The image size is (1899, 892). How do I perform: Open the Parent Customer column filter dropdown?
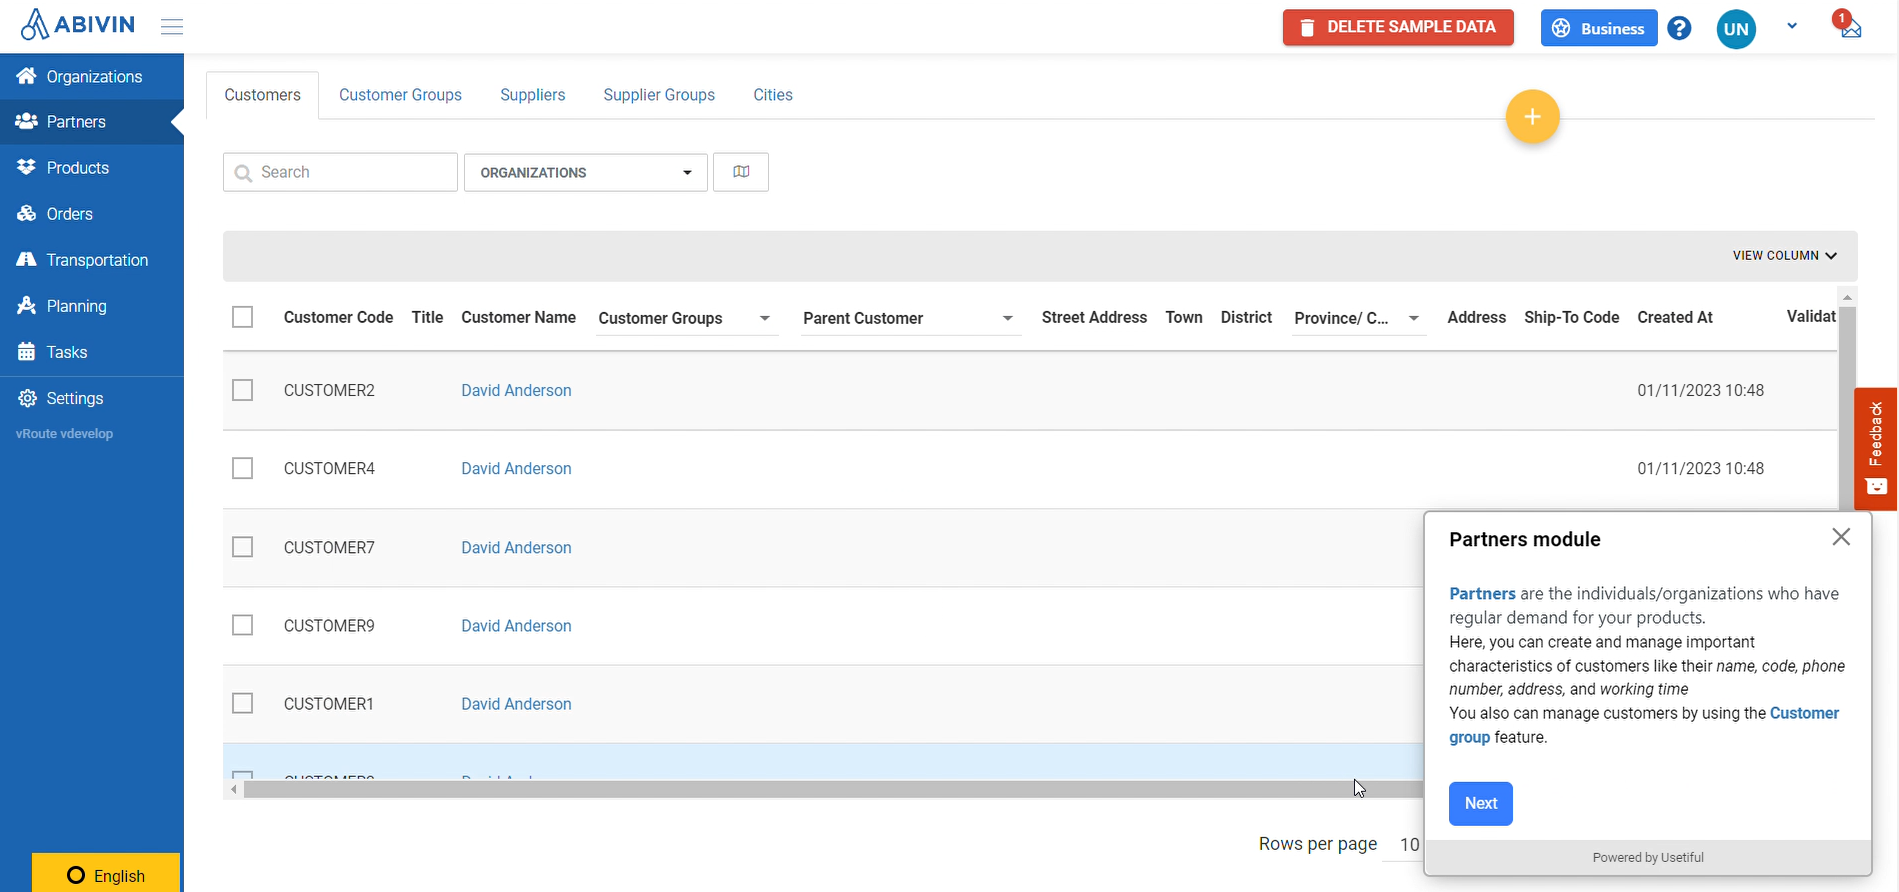pyautogui.click(x=1008, y=318)
